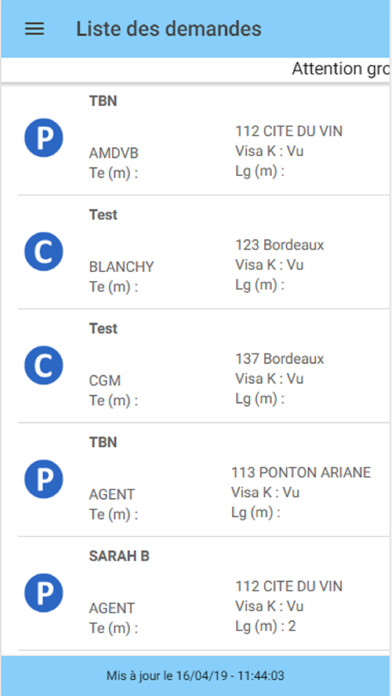The image size is (392, 696).
Task: Click the P icon for 113 PONTON ARIANE
Action: point(44,479)
